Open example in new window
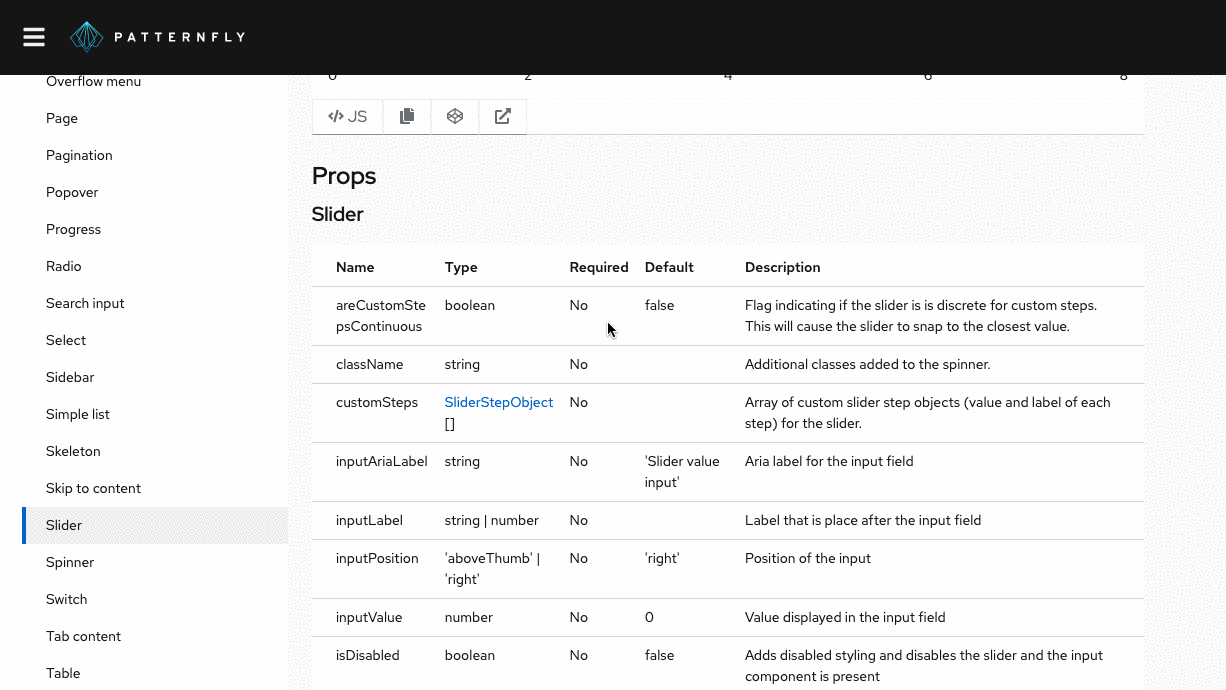The width and height of the screenshot is (1226, 690). [x=503, y=117]
